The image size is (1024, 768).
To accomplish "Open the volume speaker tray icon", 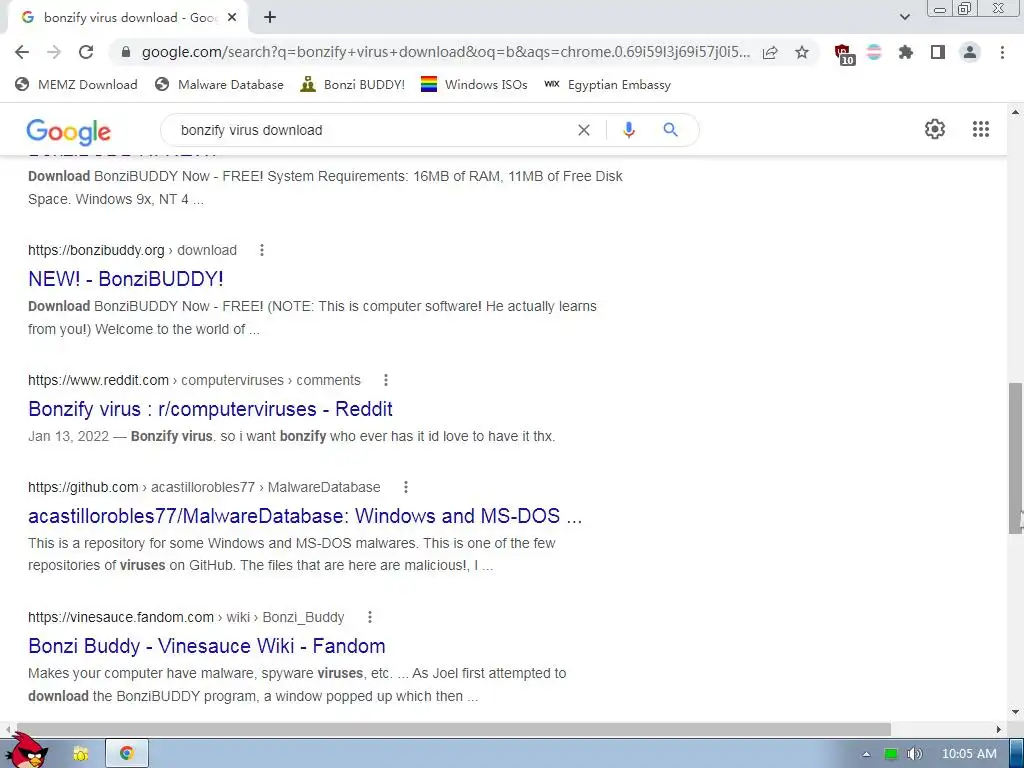I will (x=914, y=754).
